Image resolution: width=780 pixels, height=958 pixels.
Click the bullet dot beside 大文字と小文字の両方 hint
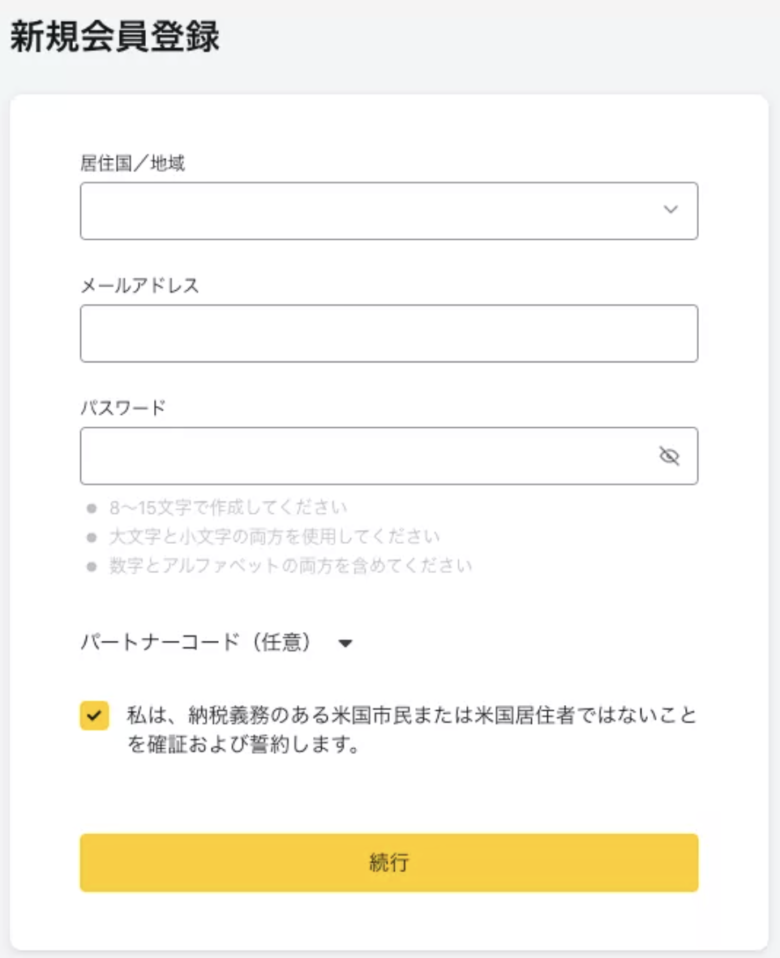pyautogui.click(x=92, y=537)
